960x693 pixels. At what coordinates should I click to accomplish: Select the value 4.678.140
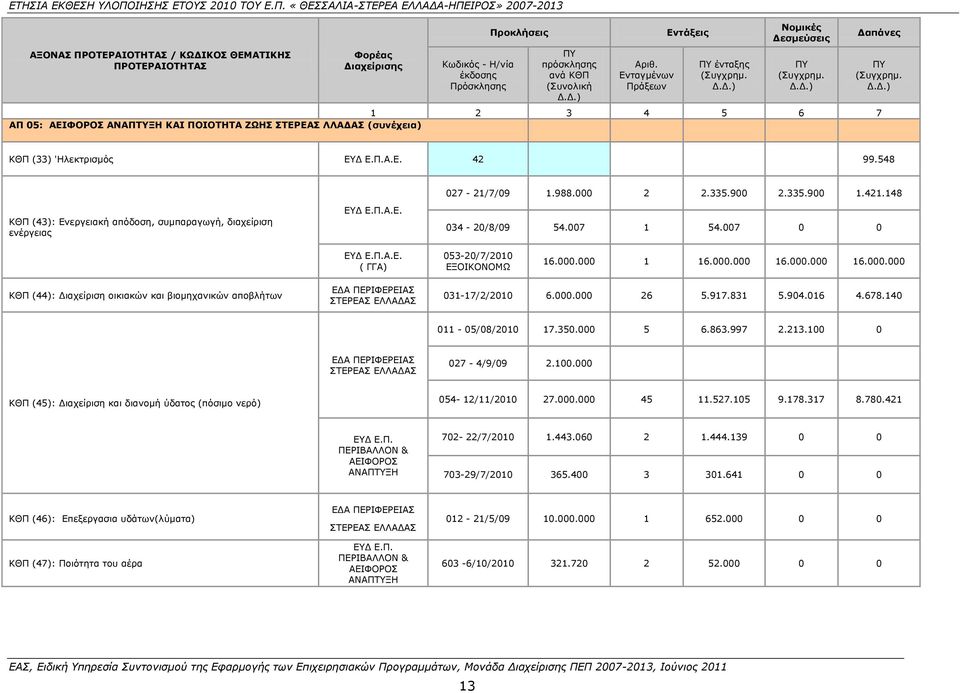point(879,295)
